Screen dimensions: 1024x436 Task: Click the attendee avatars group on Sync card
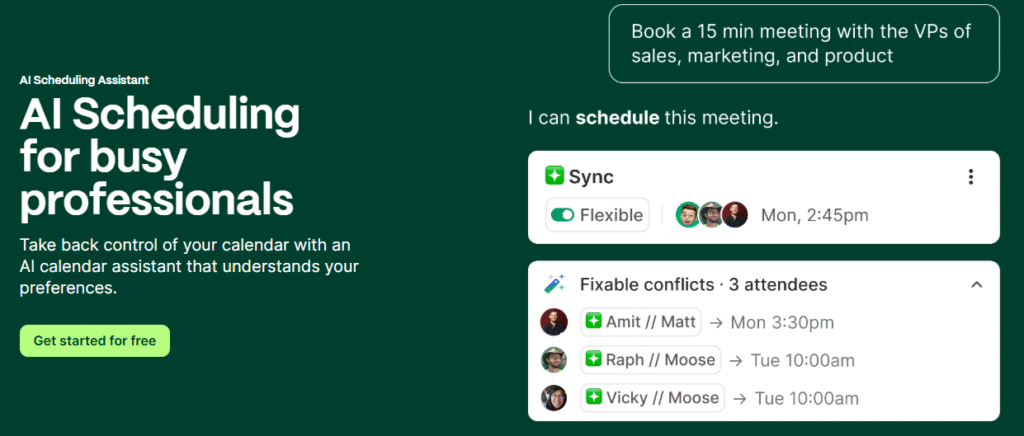pos(711,214)
